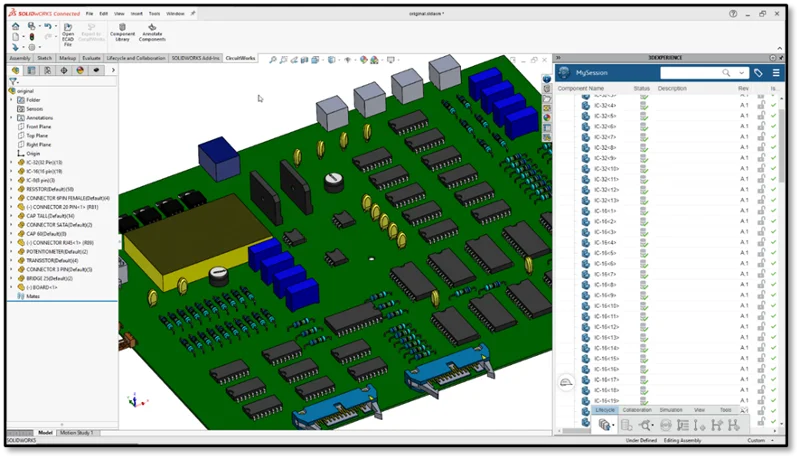Expand the Annotations tree node

click(12, 118)
